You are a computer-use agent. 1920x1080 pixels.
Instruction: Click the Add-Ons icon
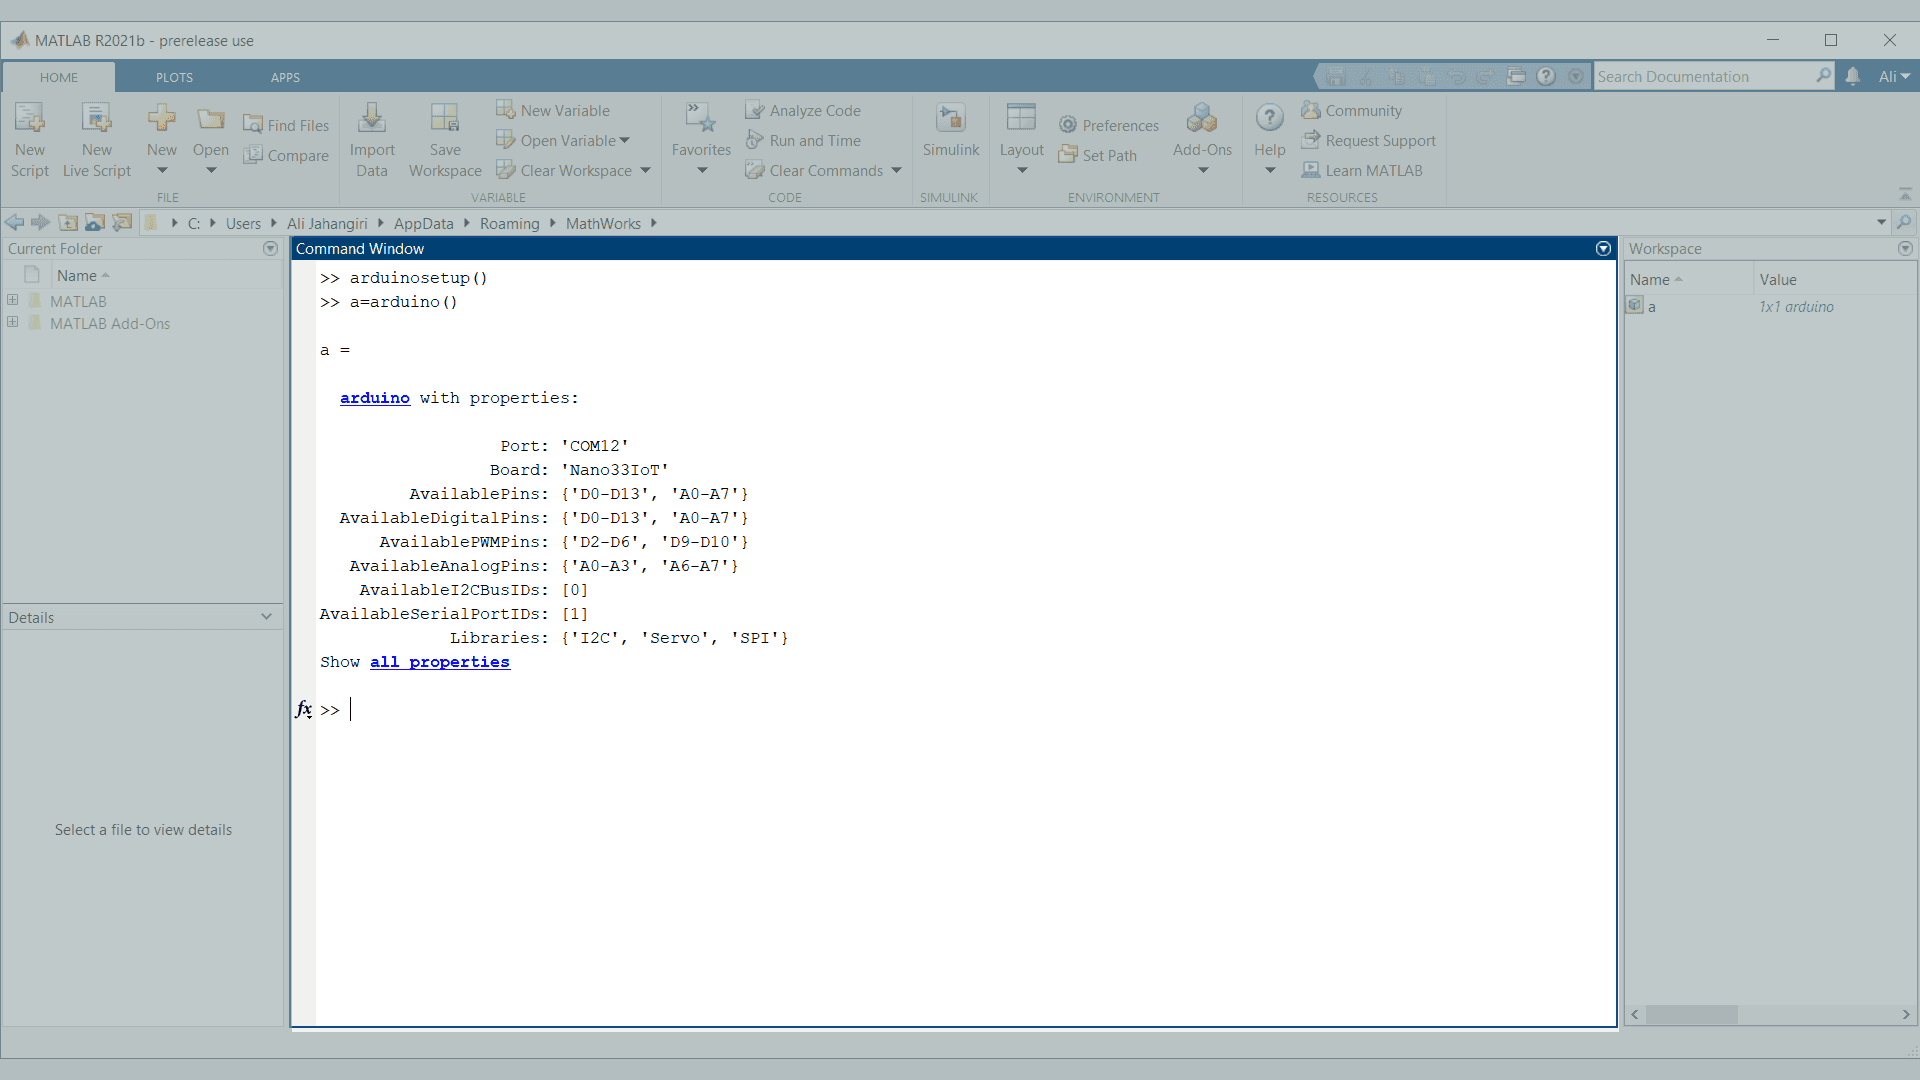pos(1202,119)
